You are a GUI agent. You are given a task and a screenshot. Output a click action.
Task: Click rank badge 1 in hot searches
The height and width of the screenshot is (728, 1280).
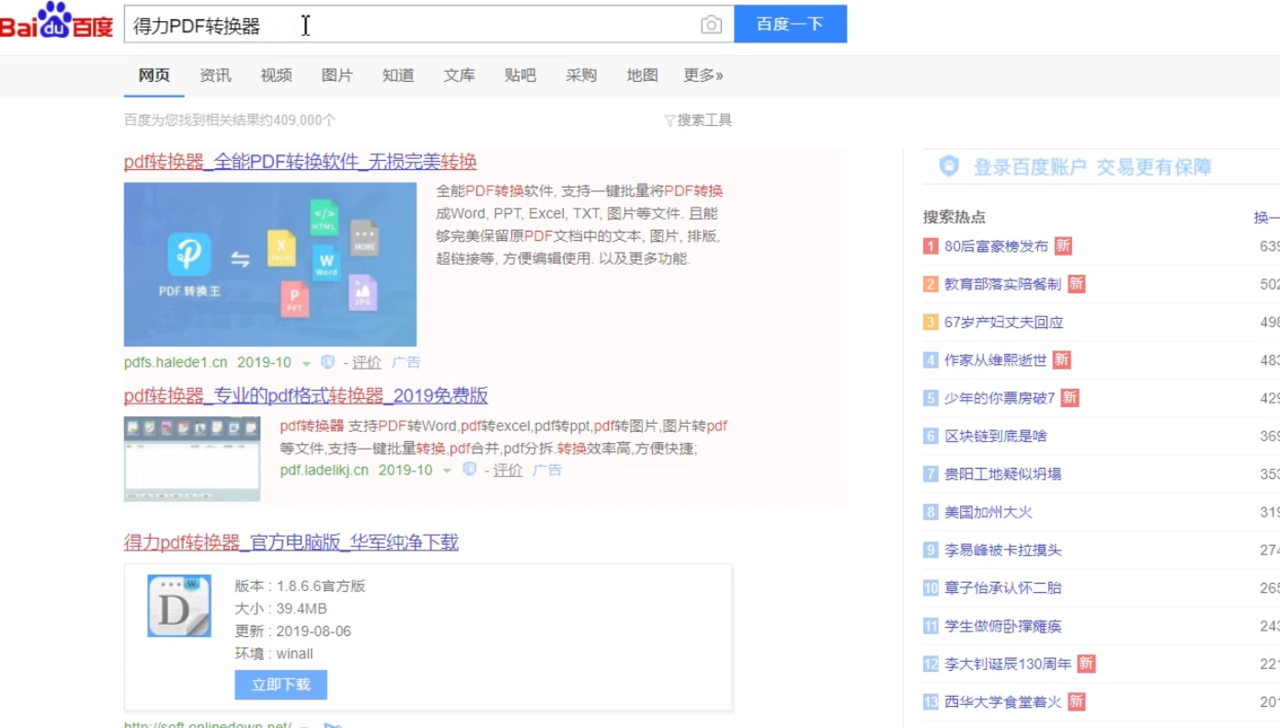[x=931, y=246]
